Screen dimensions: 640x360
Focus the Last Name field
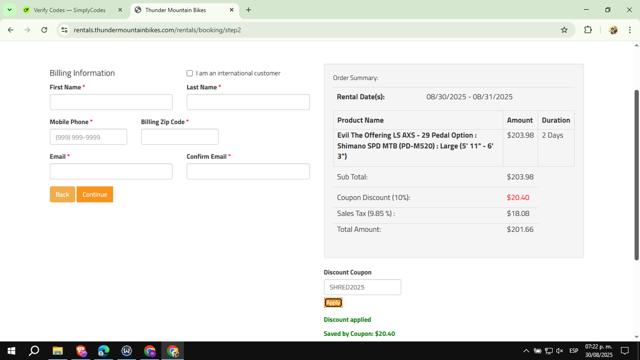tap(248, 102)
